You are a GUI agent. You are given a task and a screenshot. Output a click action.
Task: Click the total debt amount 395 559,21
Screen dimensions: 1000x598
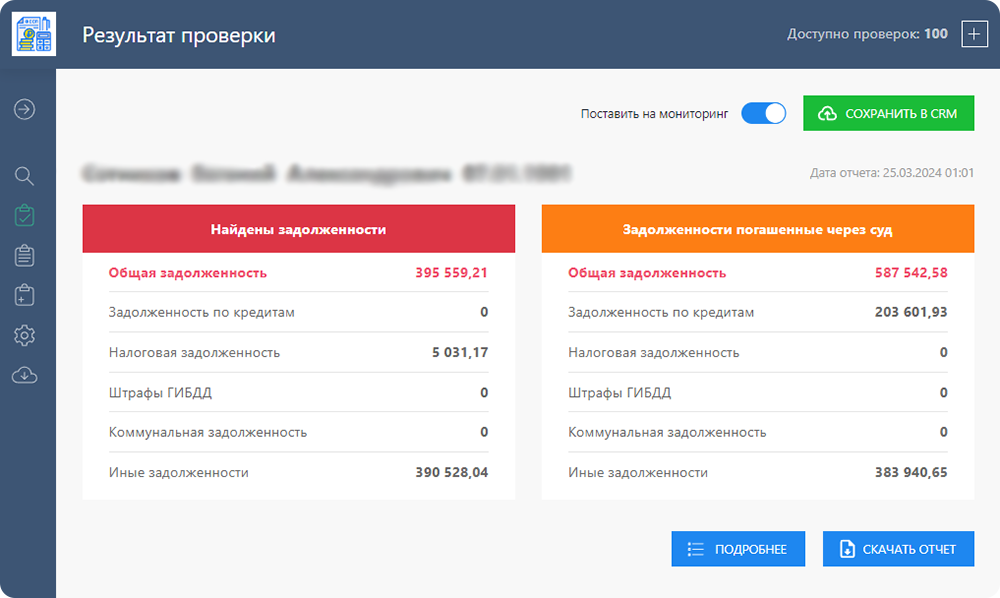point(451,273)
